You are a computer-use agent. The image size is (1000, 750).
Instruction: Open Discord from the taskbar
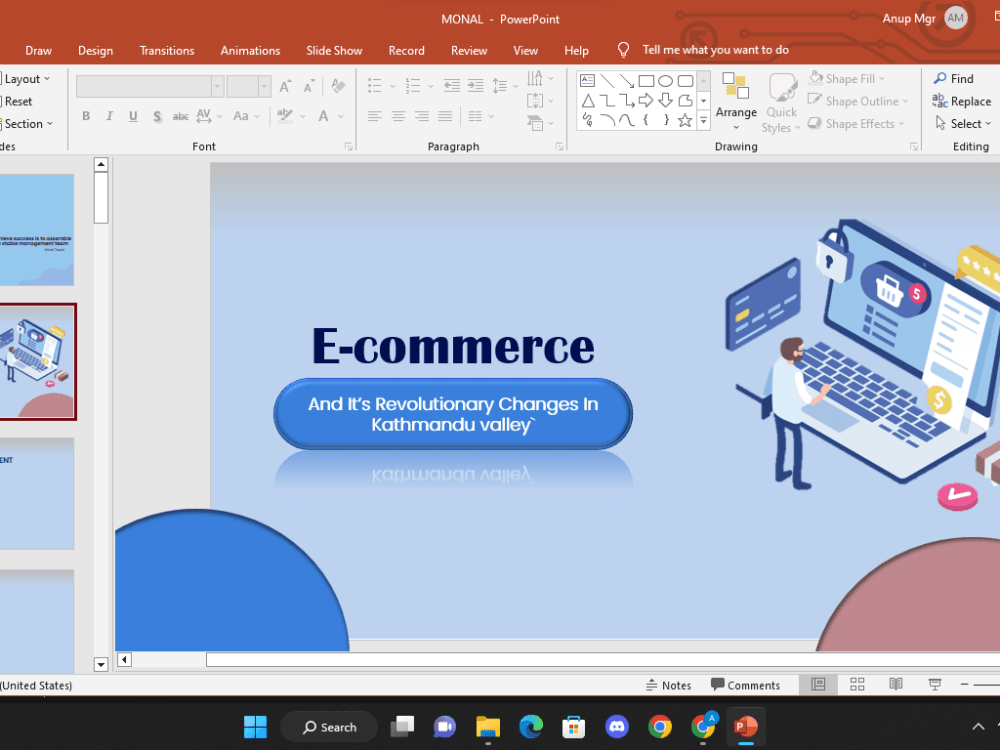[617, 726]
